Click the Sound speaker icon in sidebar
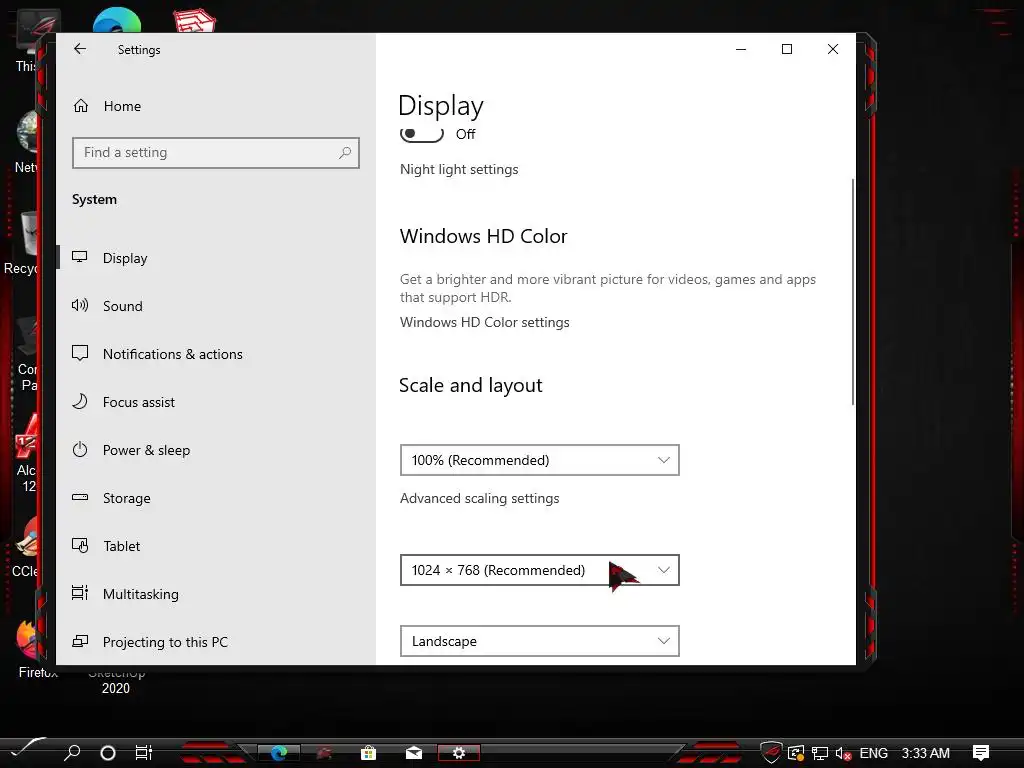Image resolution: width=1024 pixels, height=768 pixels. pos(80,305)
